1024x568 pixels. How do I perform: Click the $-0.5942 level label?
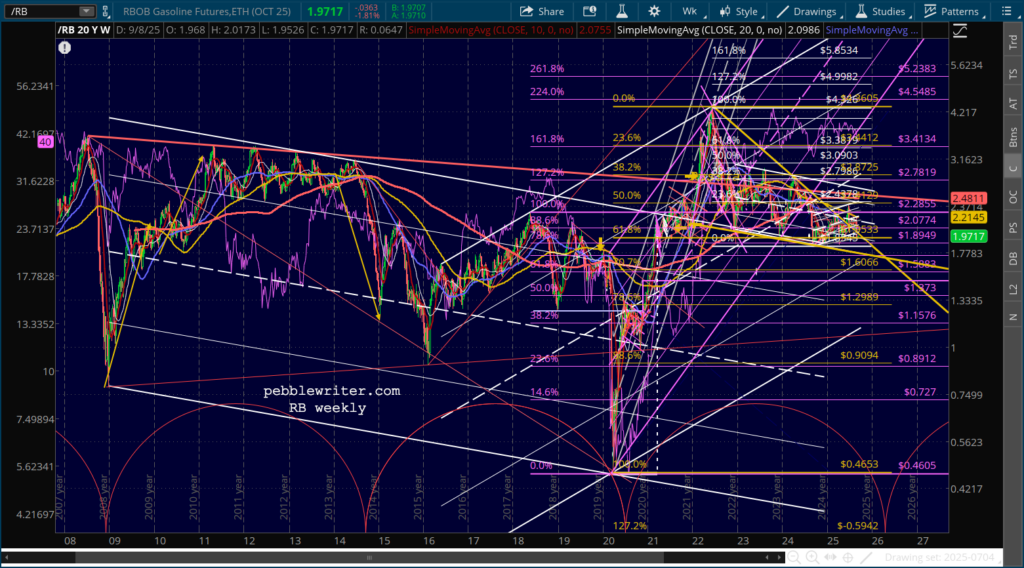[x=857, y=526]
